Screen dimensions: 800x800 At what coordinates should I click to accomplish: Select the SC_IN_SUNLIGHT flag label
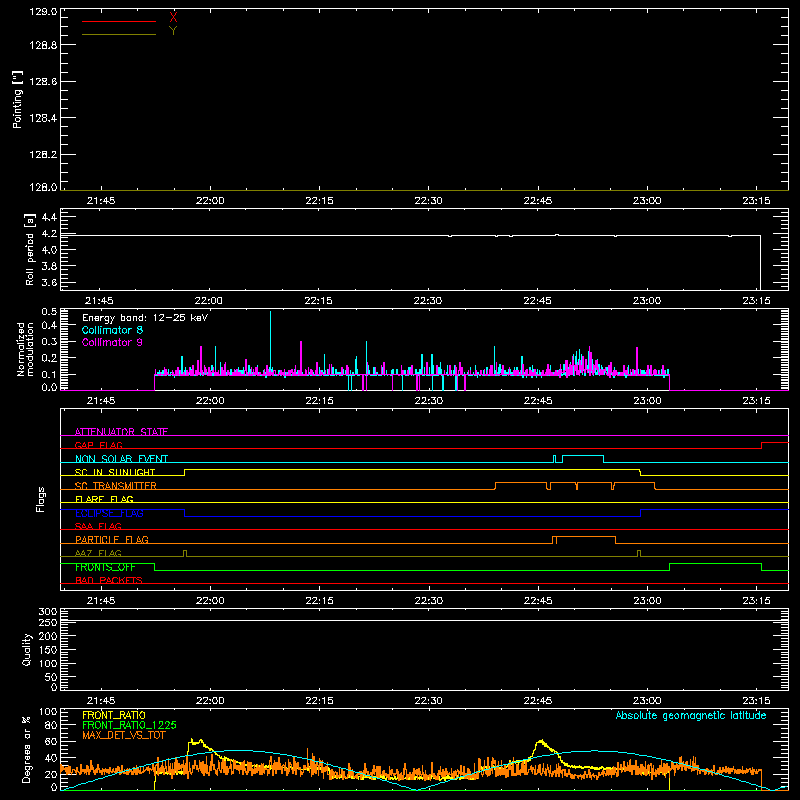(x=115, y=472)
